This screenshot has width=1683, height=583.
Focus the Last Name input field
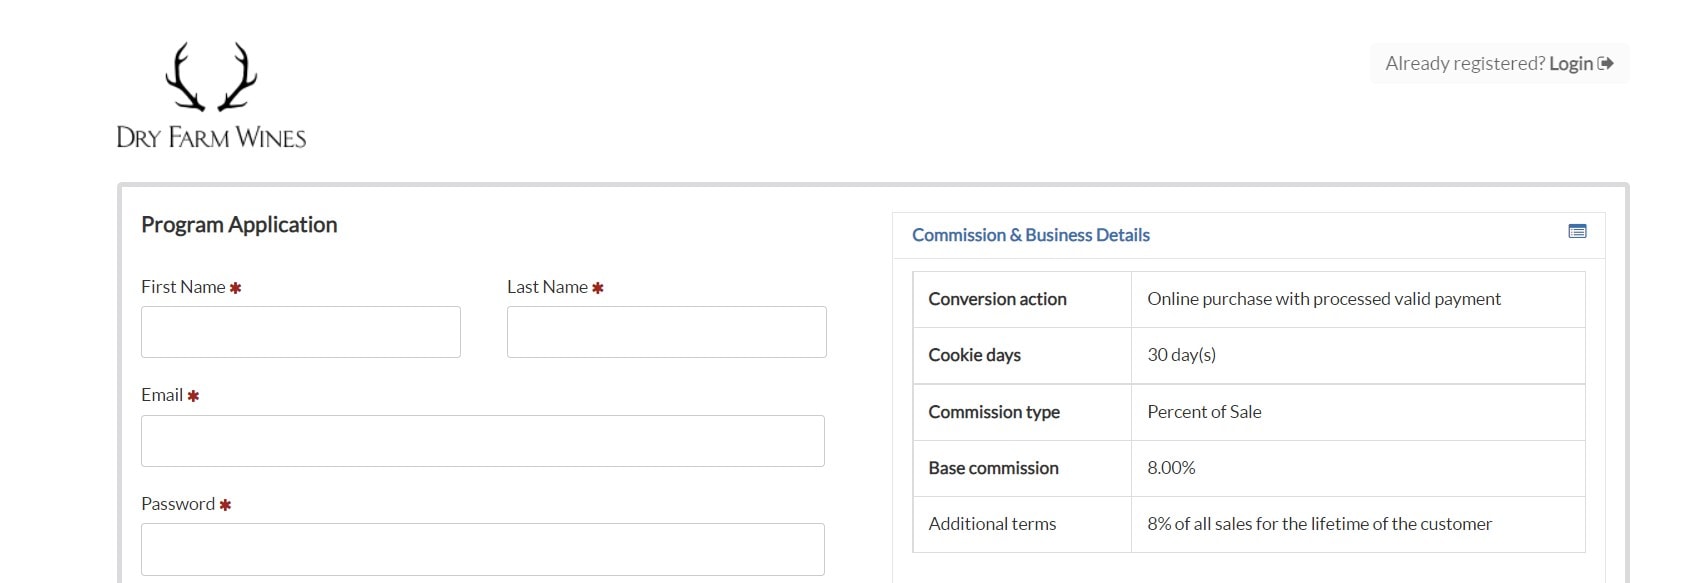tap(666, 332)
